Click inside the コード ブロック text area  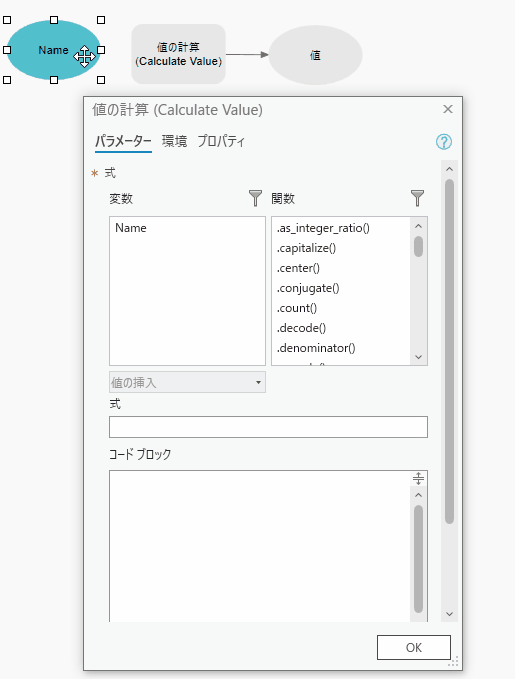pos(259,546)
